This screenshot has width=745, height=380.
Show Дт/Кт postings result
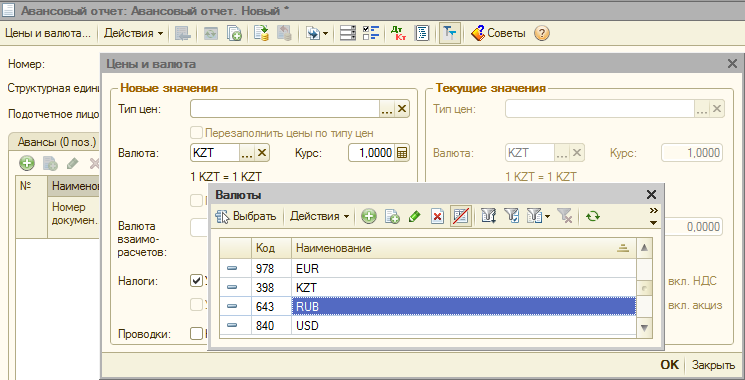(398, 33)
